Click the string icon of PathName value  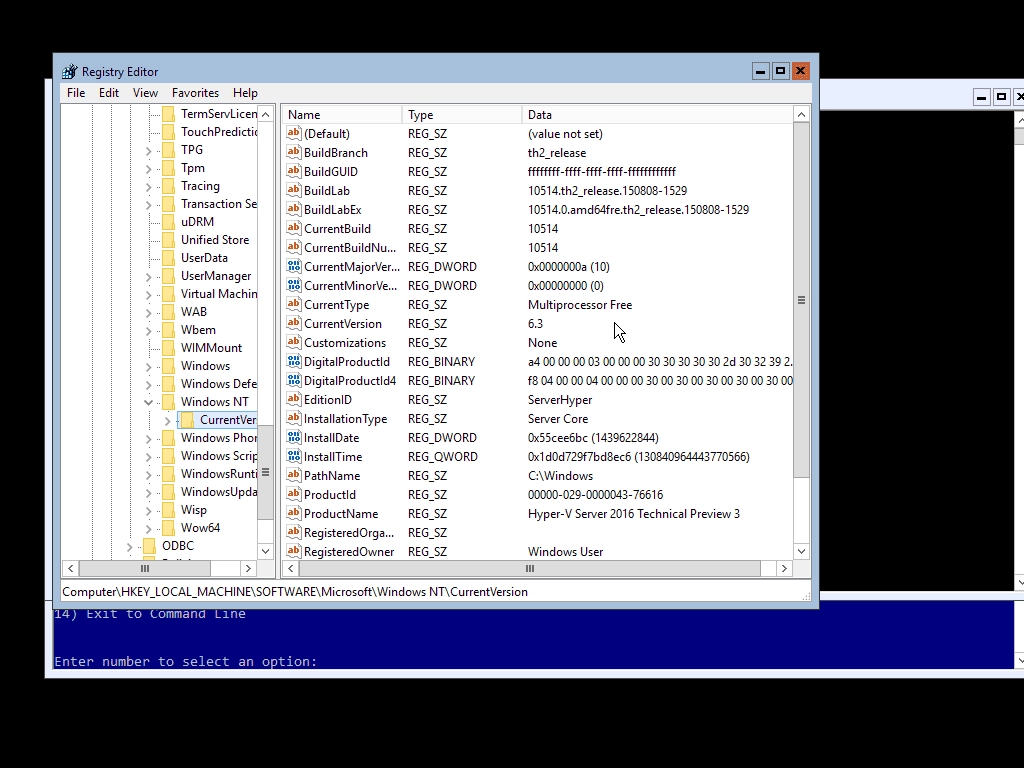[x=294, y=475]
